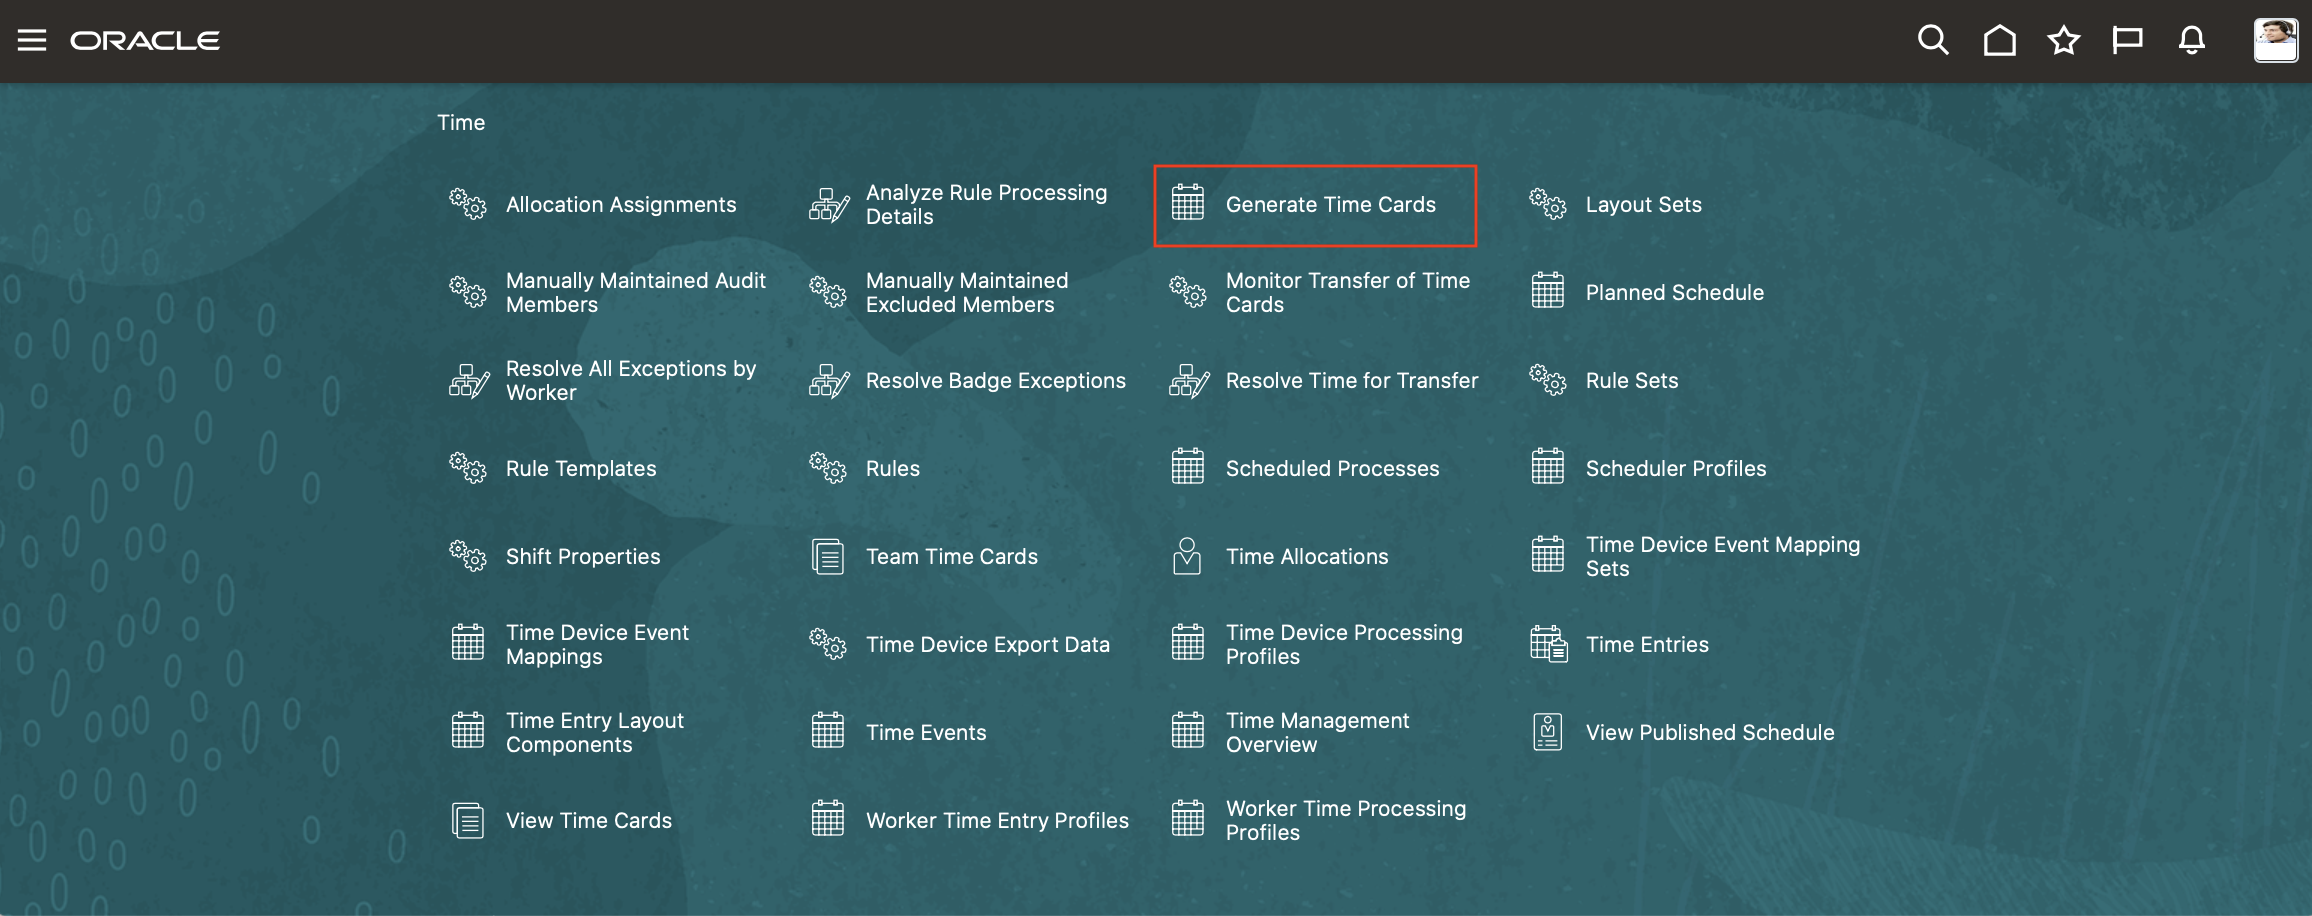Open the Favorites star menu

point(2062,40)
